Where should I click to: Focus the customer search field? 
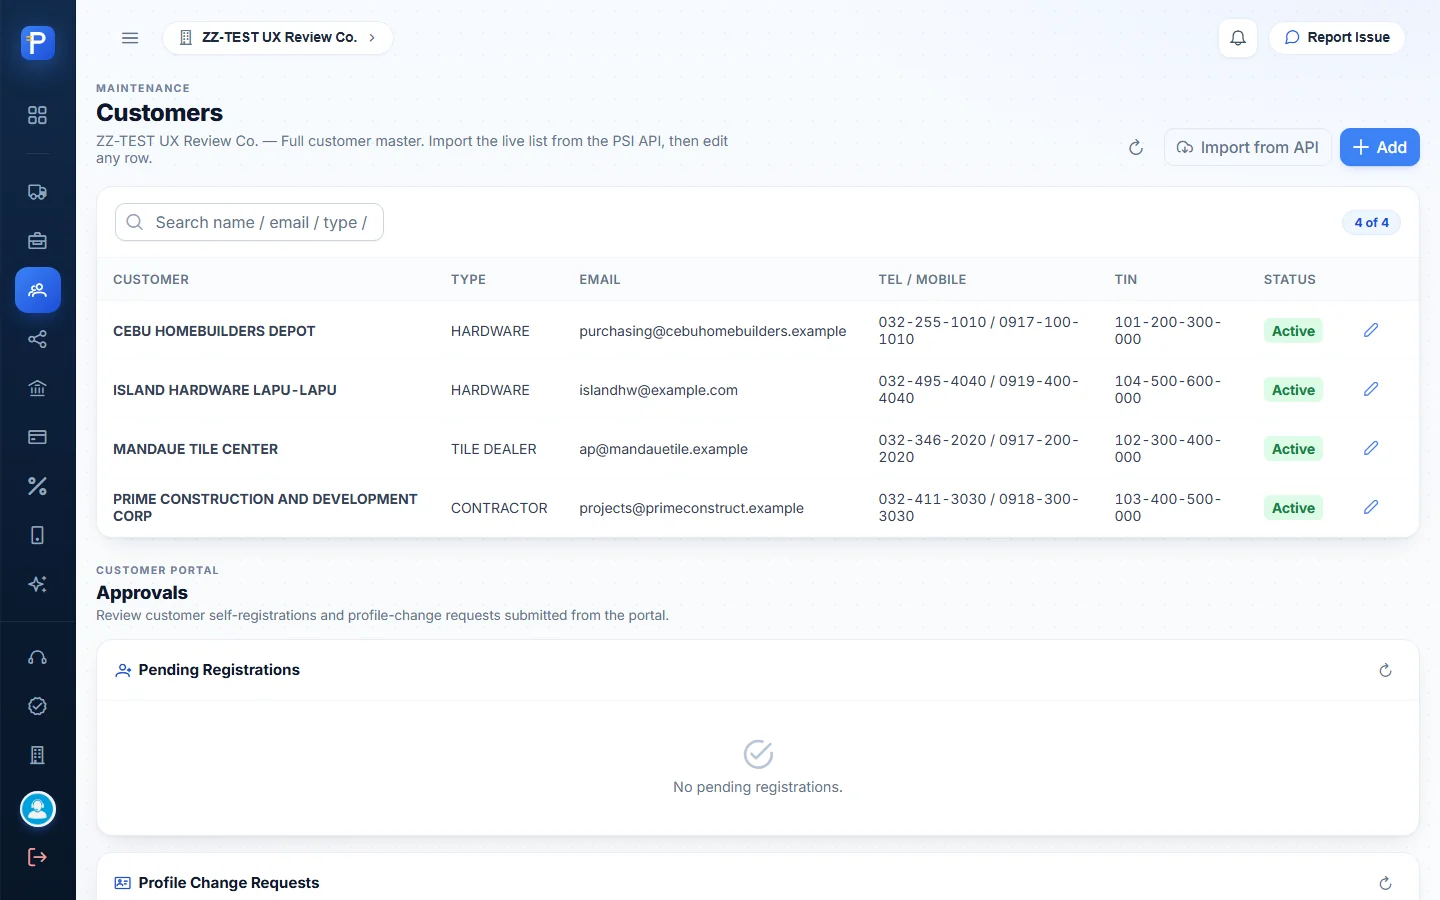250,222
